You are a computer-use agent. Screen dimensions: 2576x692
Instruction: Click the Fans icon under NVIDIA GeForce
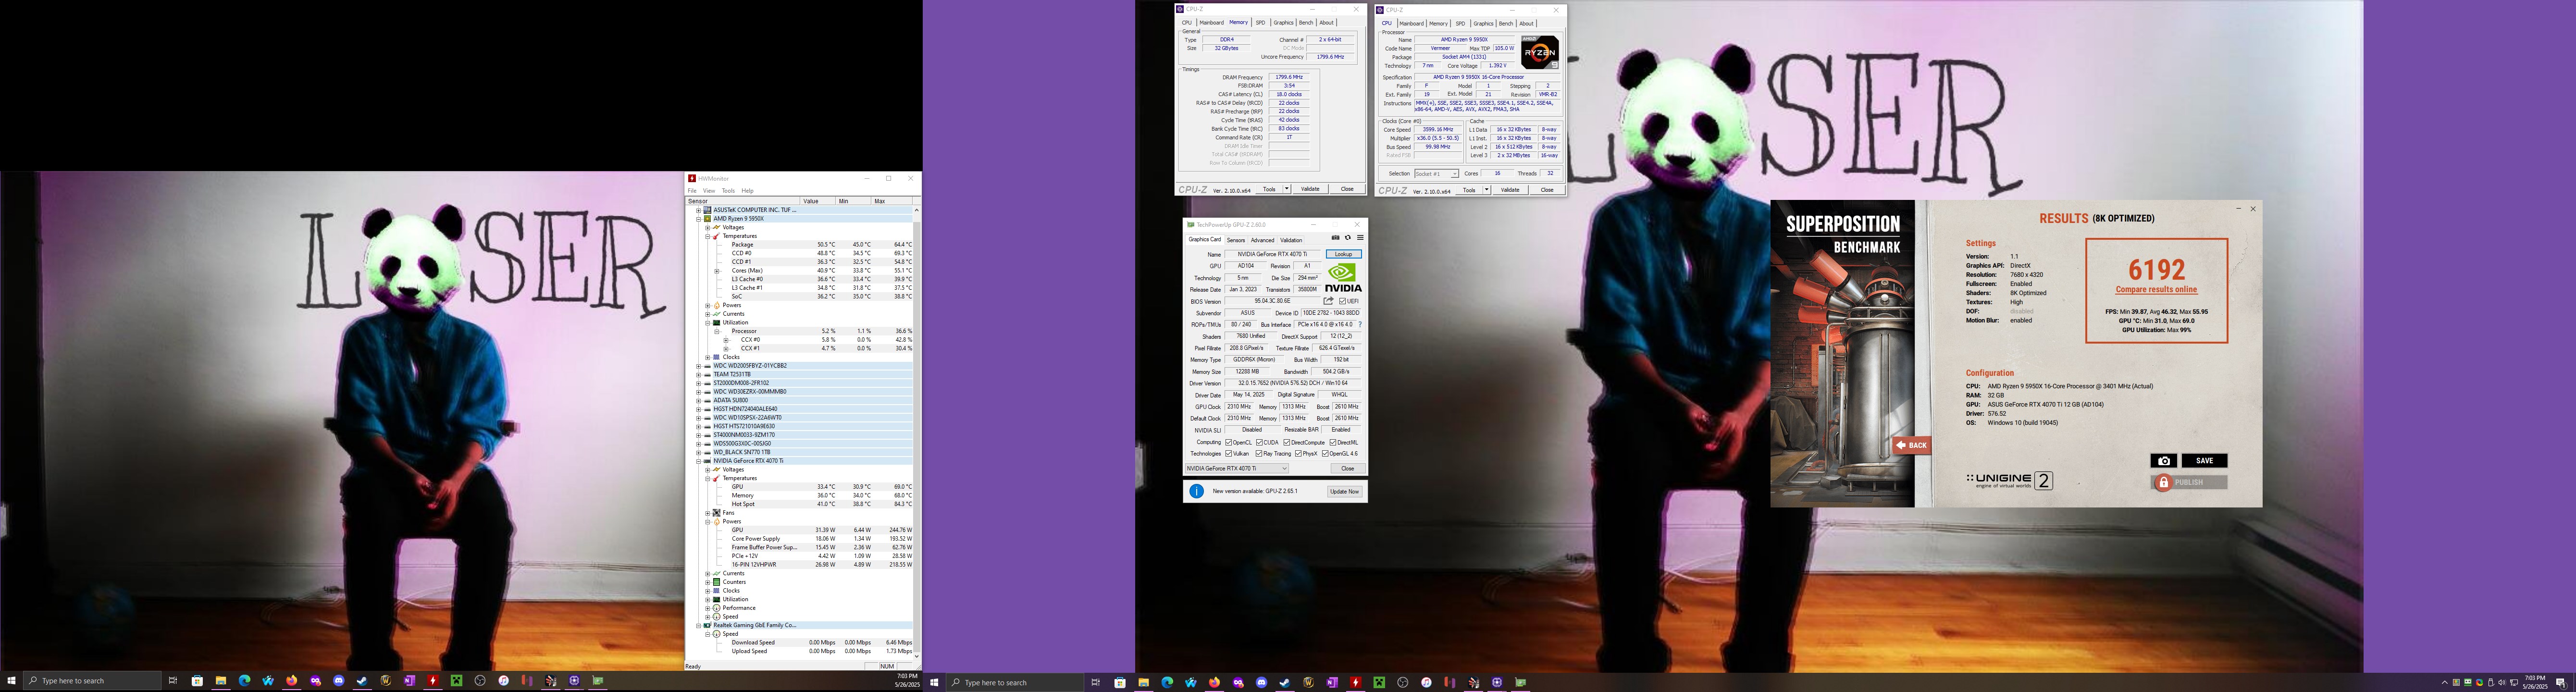716,513
